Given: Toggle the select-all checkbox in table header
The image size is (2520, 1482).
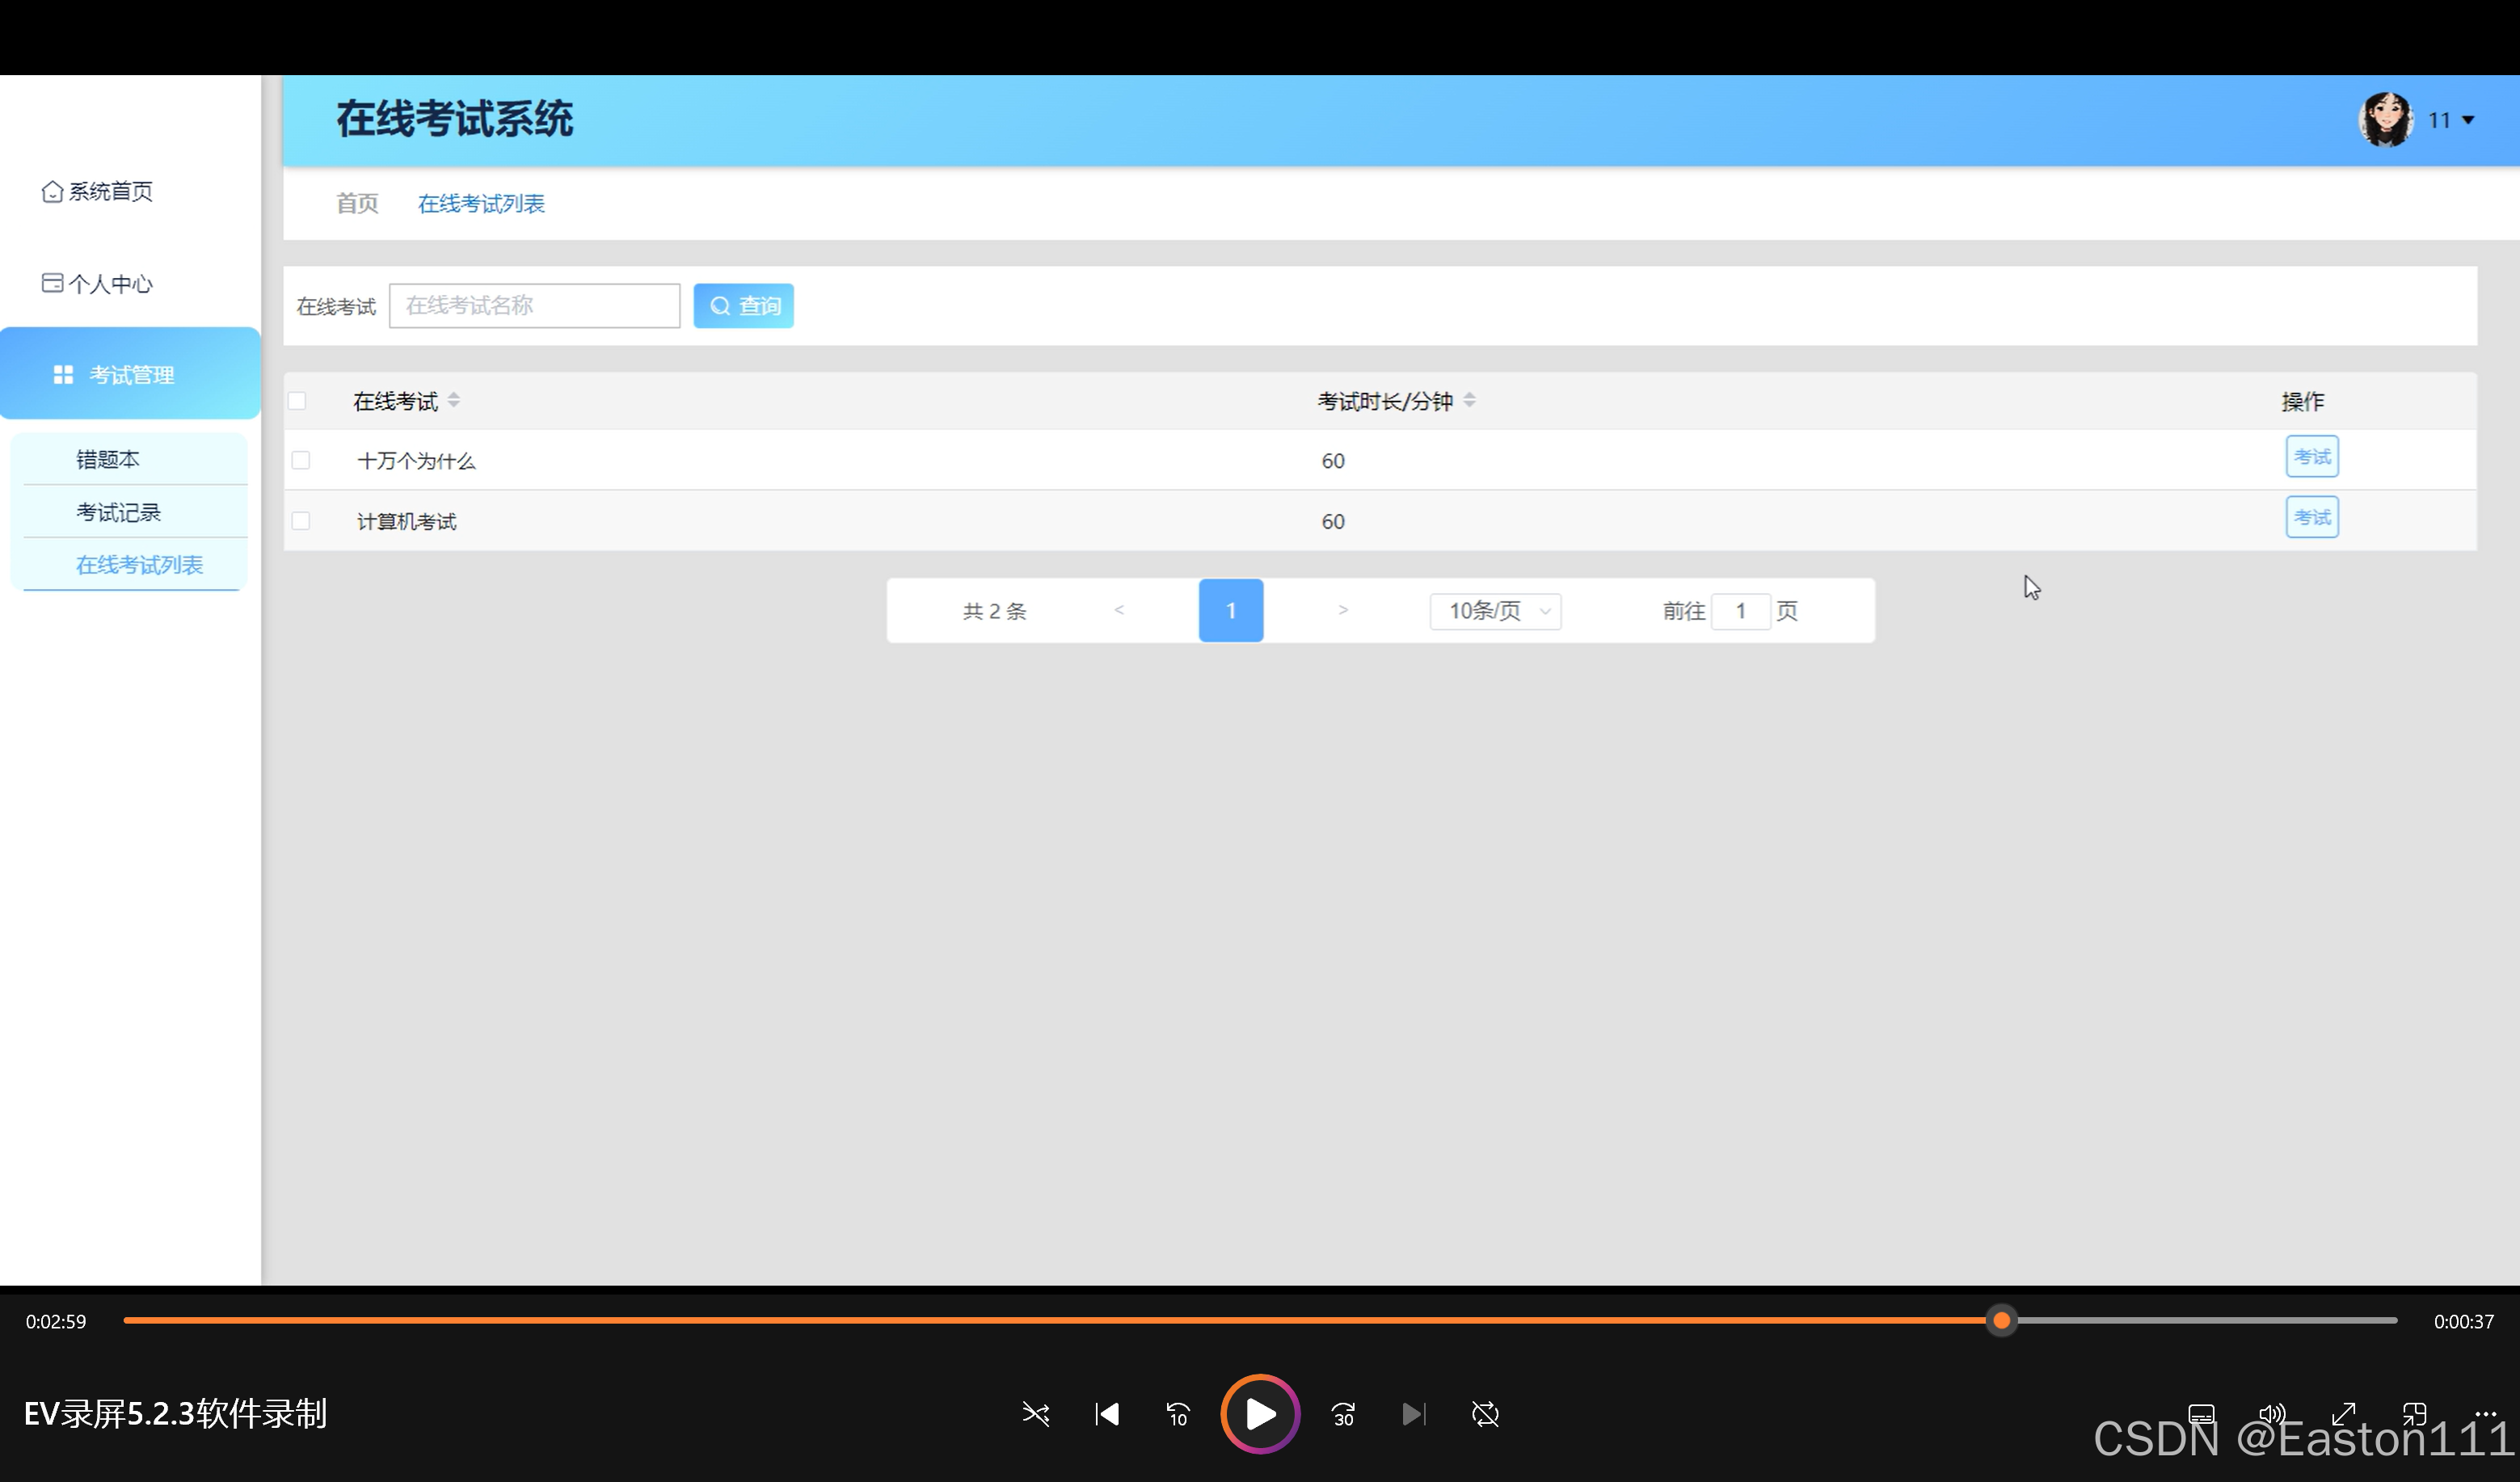Looking at the screenshot, I should [297, 401].
